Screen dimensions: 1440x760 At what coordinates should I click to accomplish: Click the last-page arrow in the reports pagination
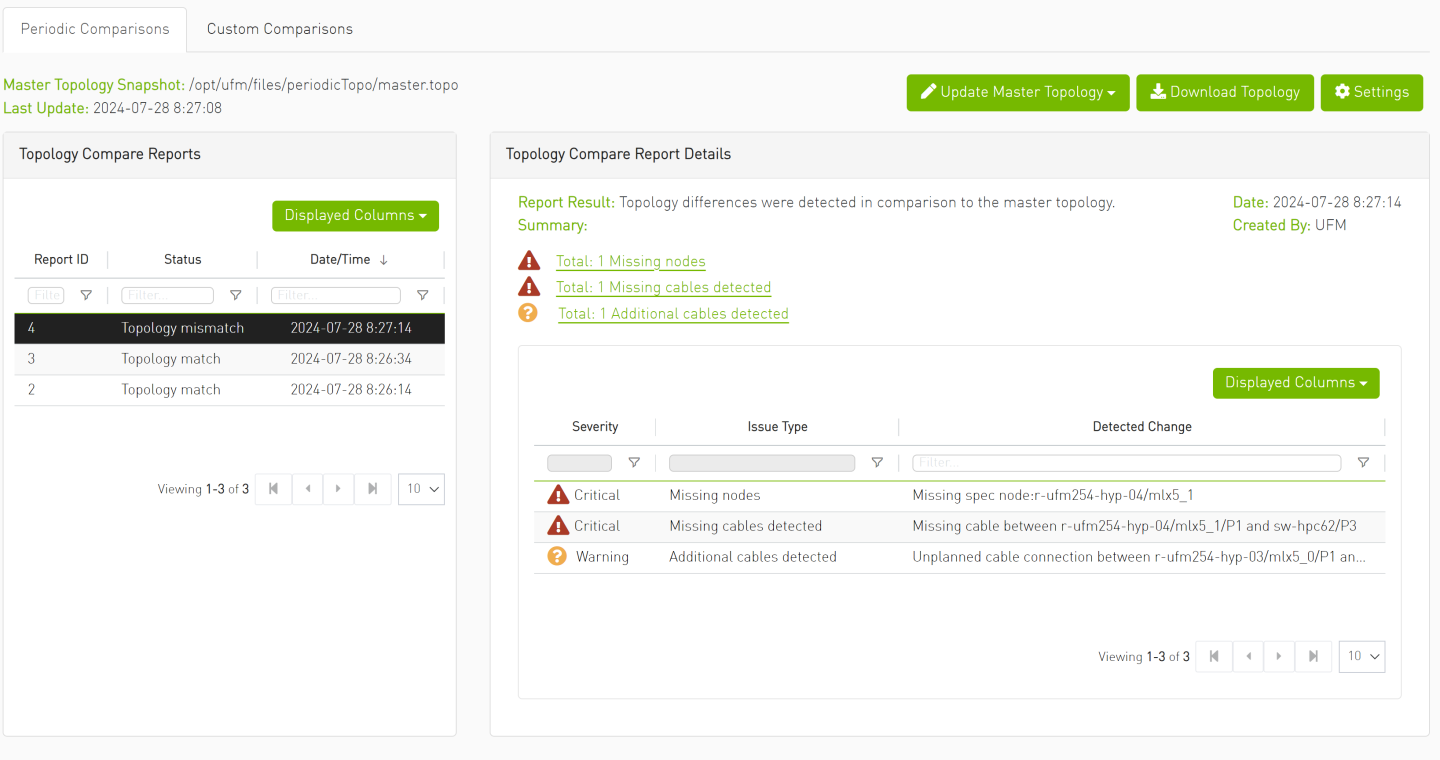[x=372, y=489]
